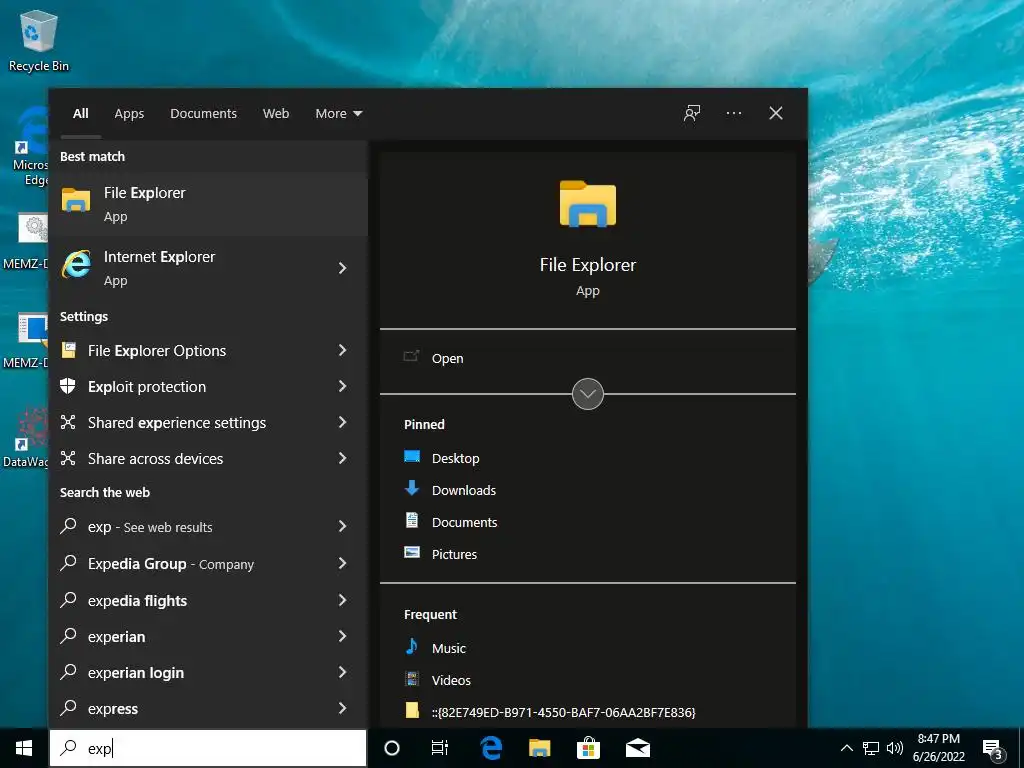Close the search panel
1024x768 pixels.
pyautogui.click(x=776, y=113)
